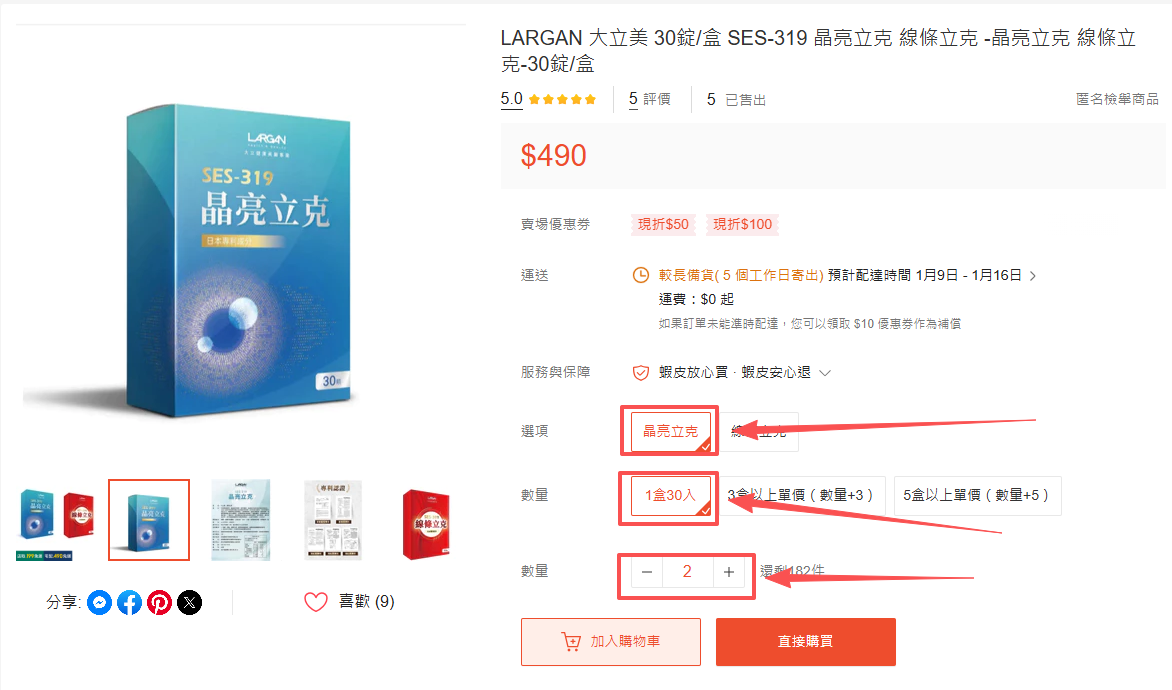This screenshot has width=1172, height=690.
Task: Expand the 蝦皮放心買 guarantee details
Action: click(x=825, y=372)
